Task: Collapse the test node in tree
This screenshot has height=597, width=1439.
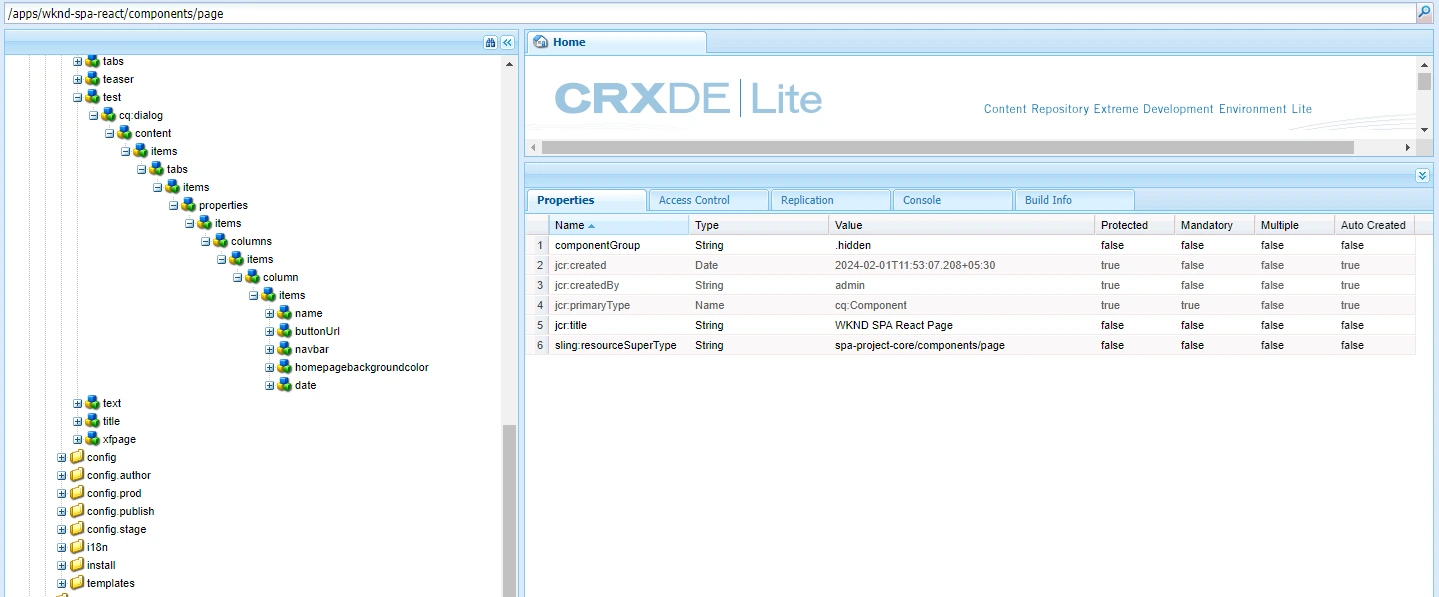Action: [x=78, y=97]
